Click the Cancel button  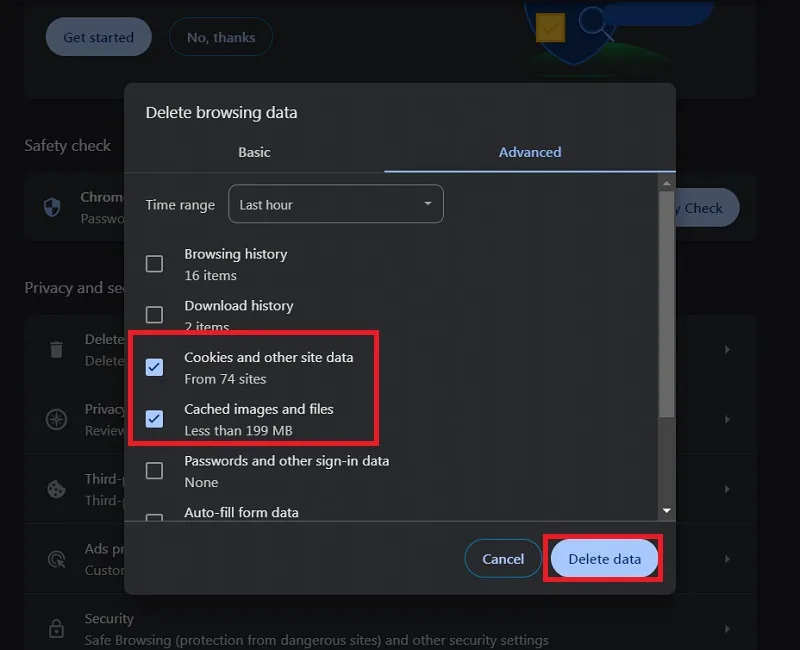(x=503, y=559)
